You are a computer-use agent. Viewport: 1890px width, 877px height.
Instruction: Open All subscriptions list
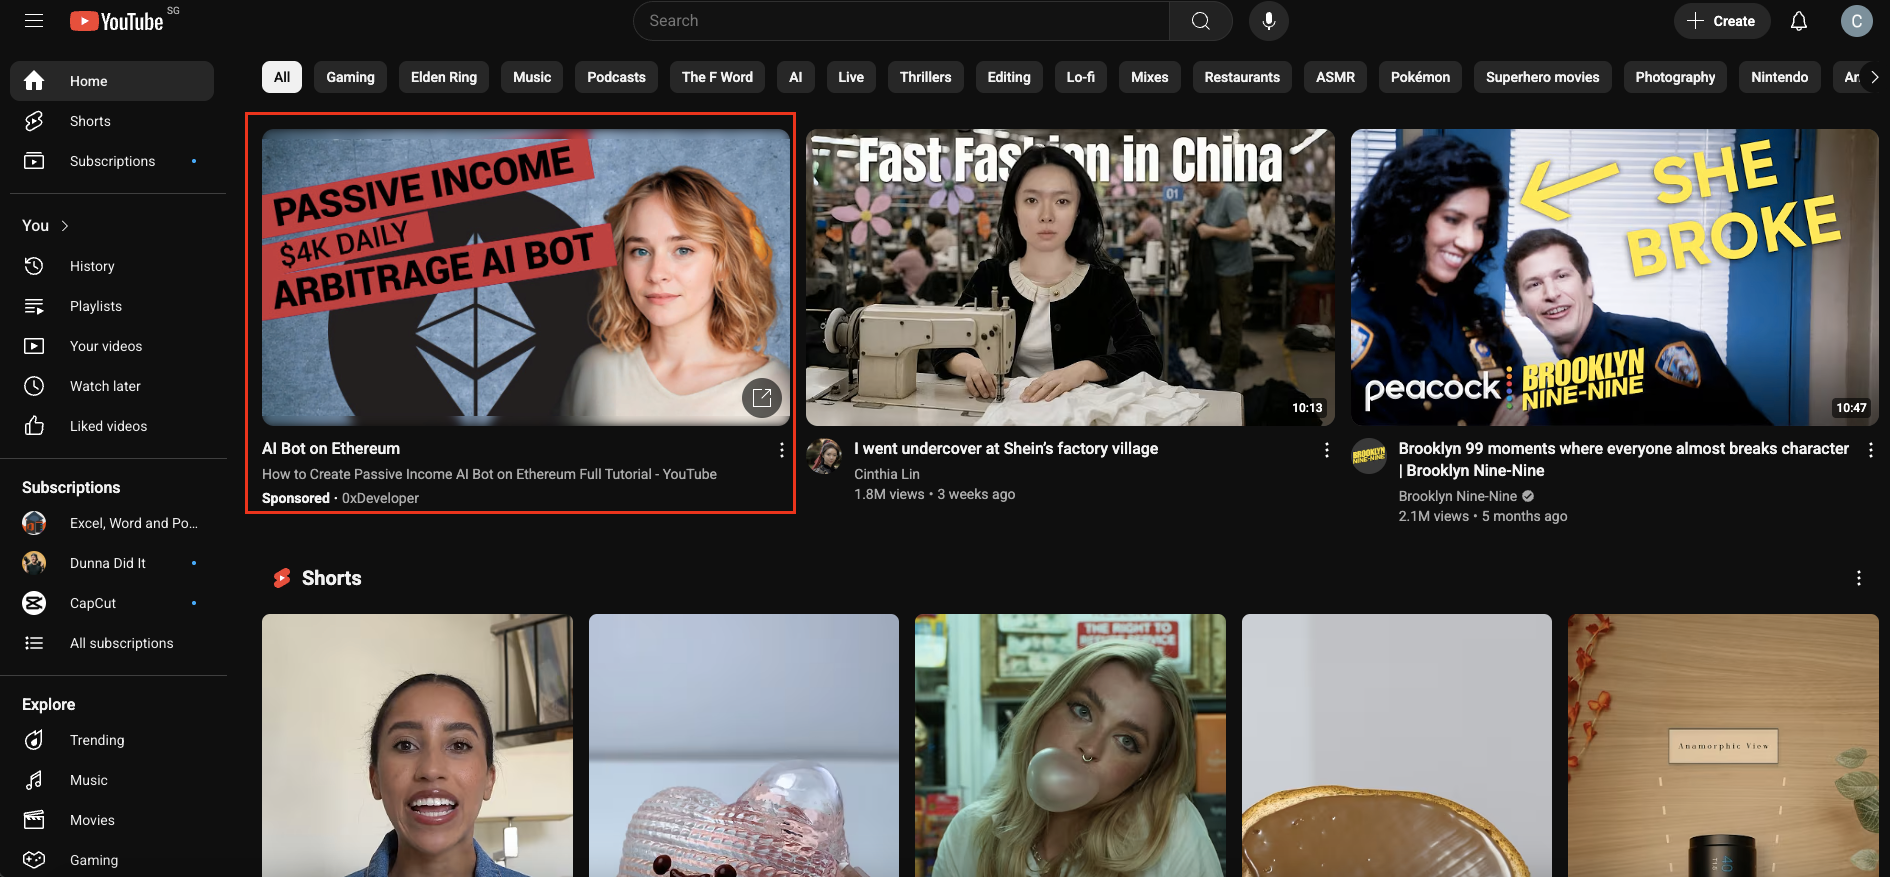point(112,643)
